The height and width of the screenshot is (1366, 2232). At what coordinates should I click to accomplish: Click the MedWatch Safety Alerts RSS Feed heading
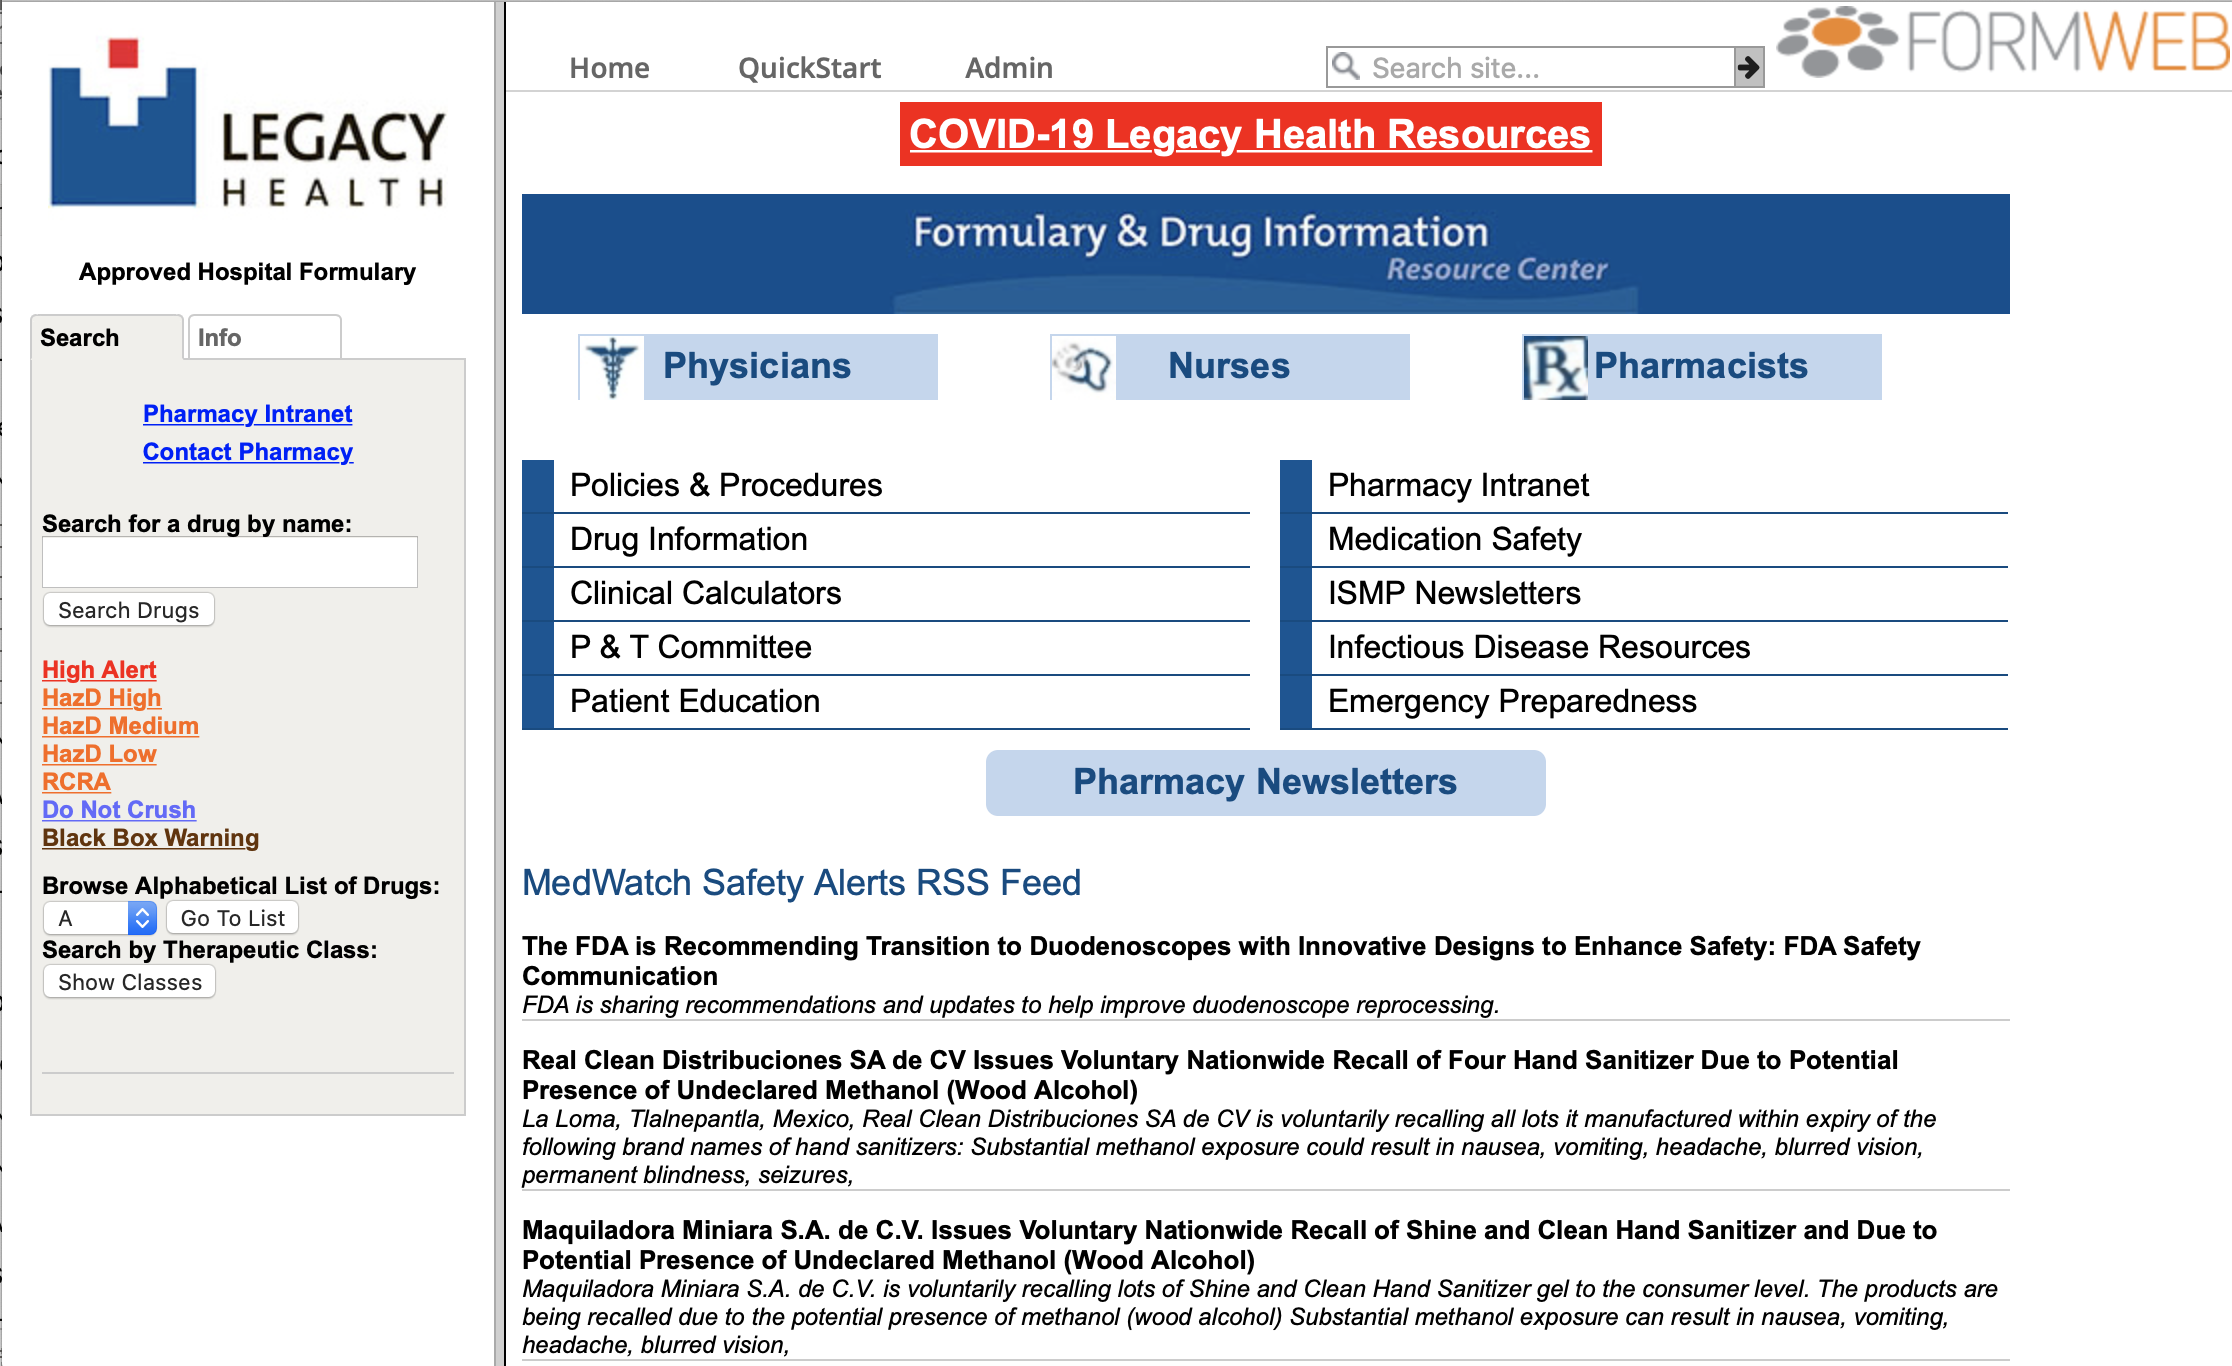pos(801,883)
